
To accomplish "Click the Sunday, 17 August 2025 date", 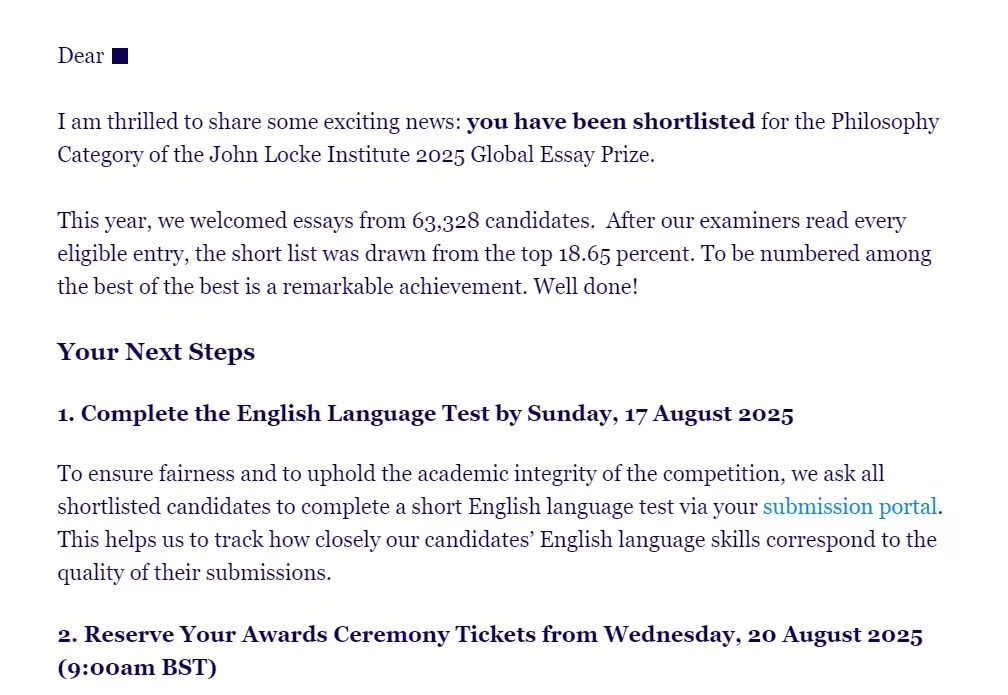I will [x=660, y=414].
